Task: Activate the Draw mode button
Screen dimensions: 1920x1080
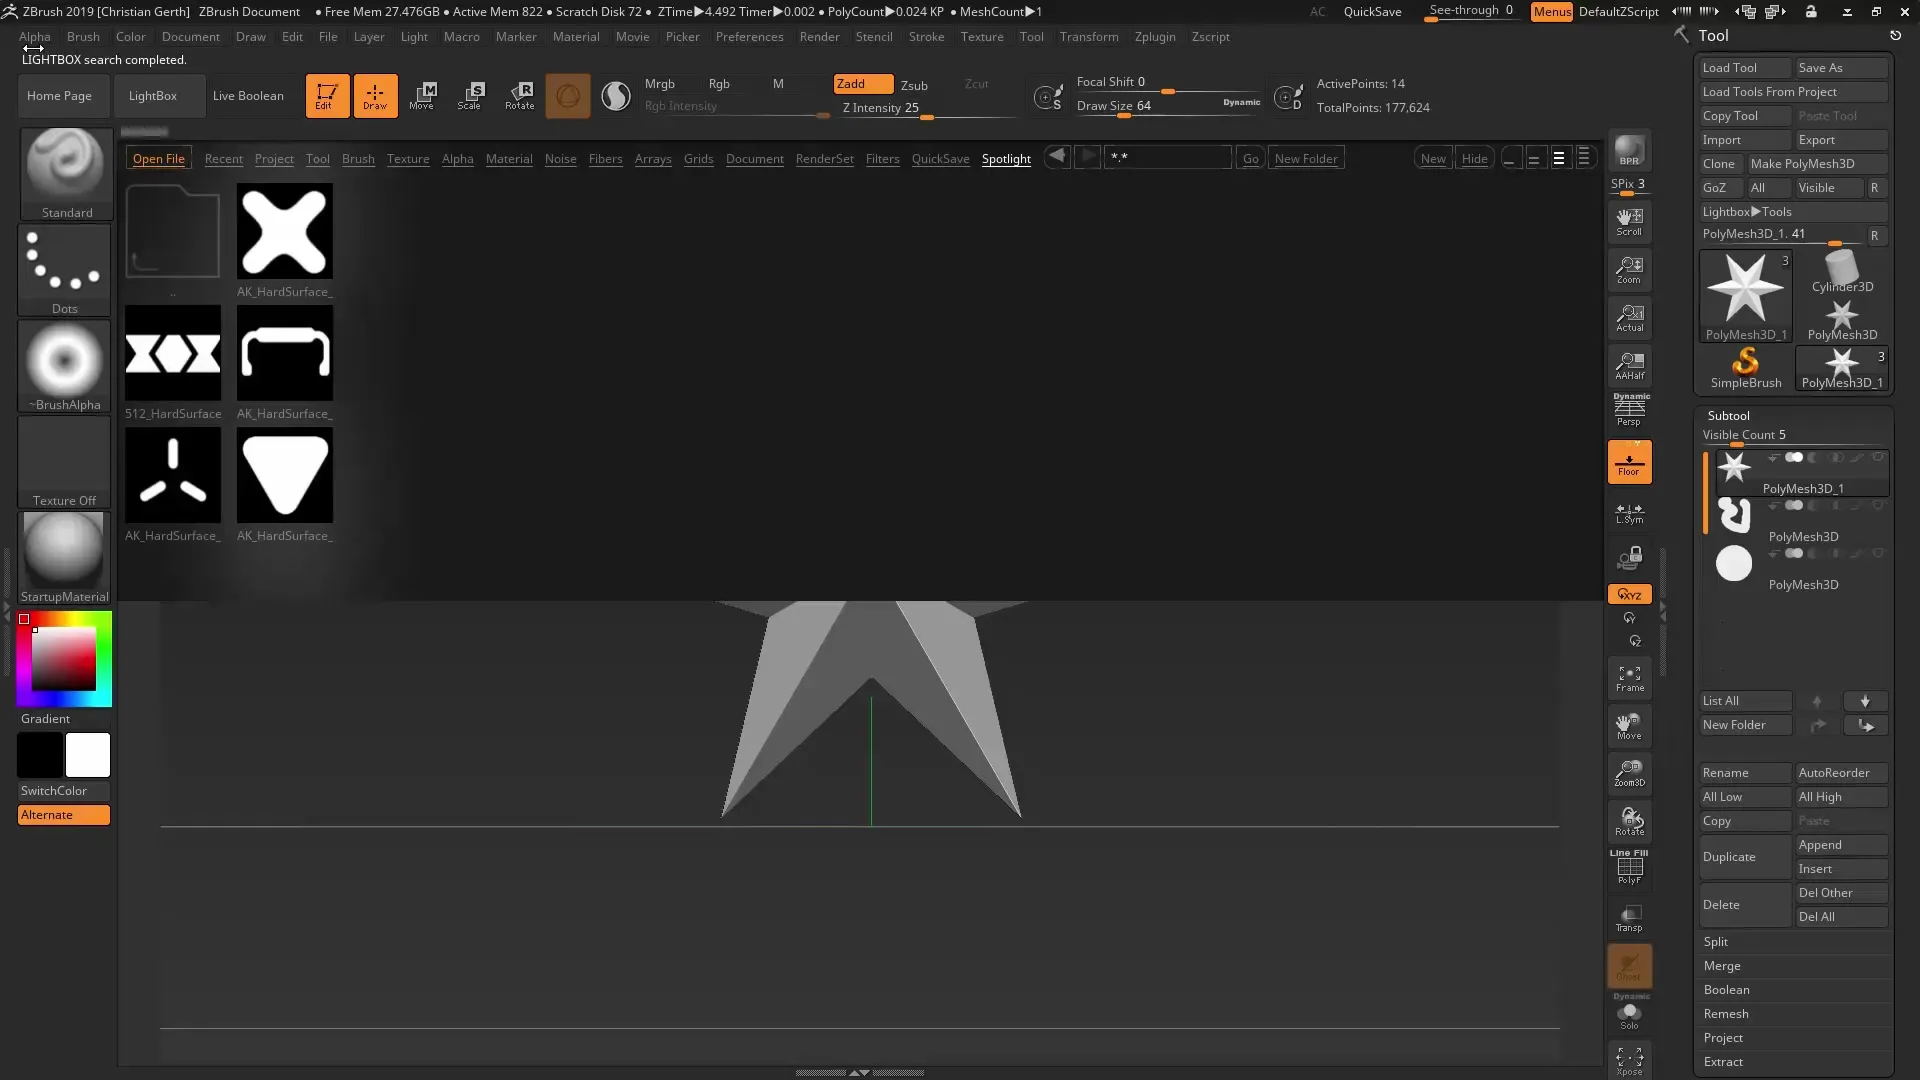Action: point(375,96)
